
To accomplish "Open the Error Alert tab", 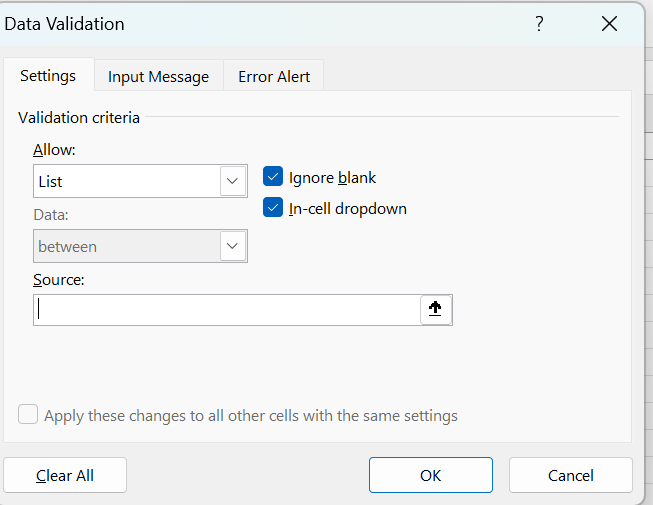I will point(274,77).
